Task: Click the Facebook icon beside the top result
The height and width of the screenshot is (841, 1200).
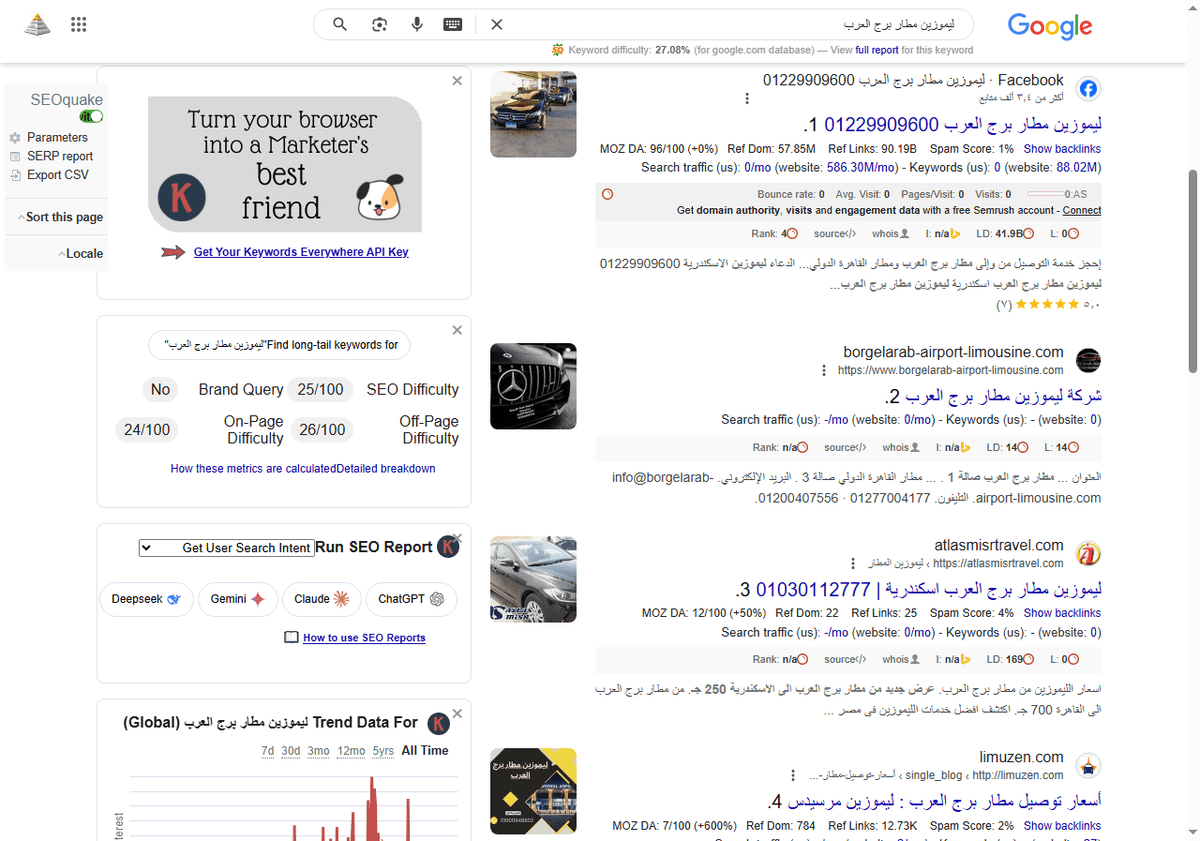Action: (1088, 88)
